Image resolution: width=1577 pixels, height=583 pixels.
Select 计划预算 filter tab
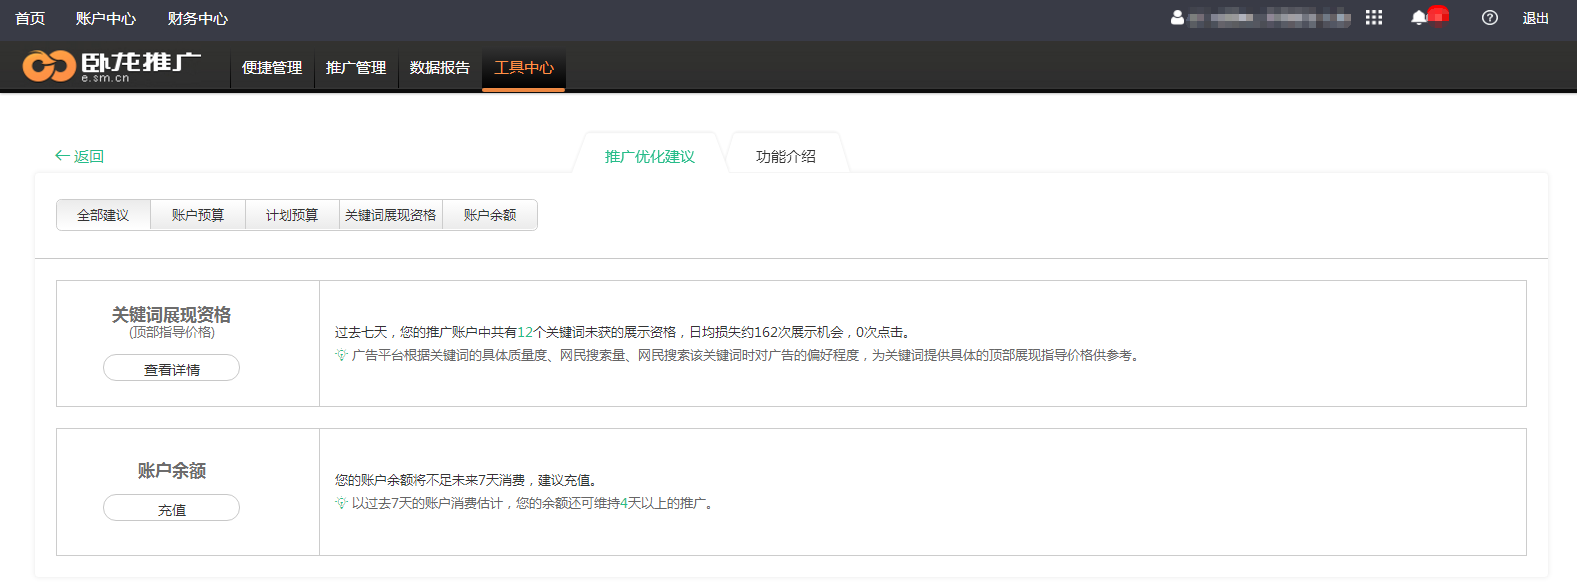click(292, 215)
